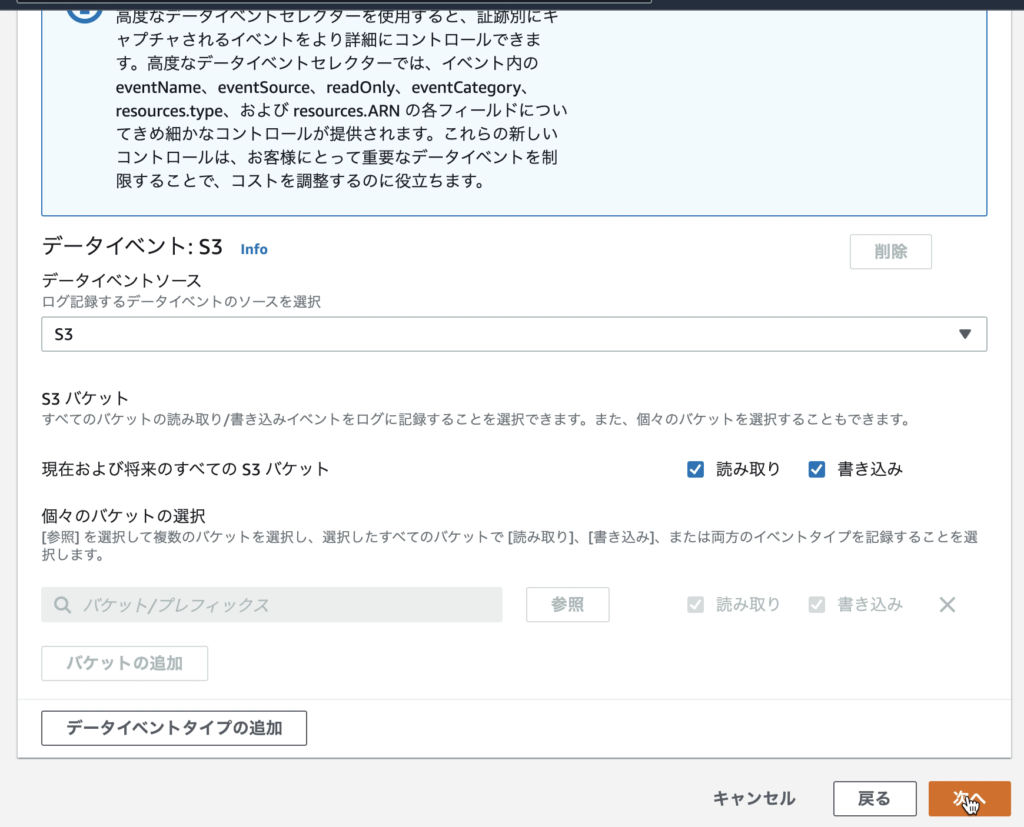Click the 削除 button
The image size is (1024, 827).
890,251
